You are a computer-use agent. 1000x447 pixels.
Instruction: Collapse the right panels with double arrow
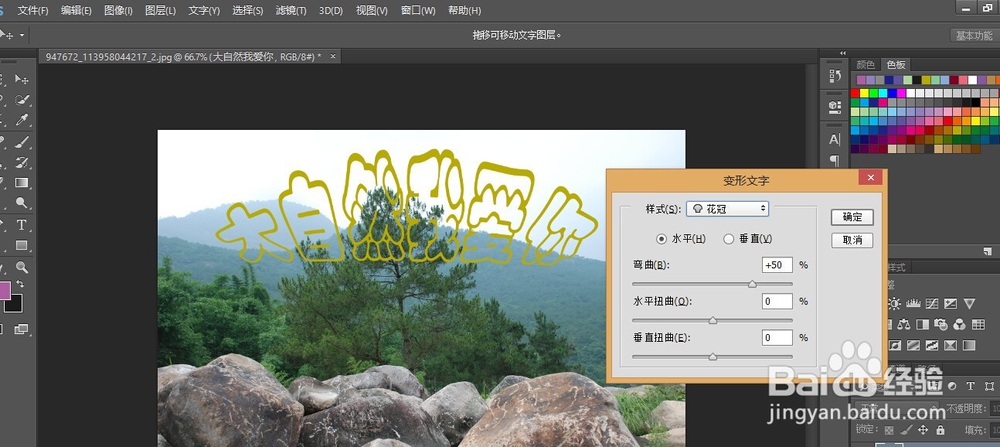click(x=842, y=53)
